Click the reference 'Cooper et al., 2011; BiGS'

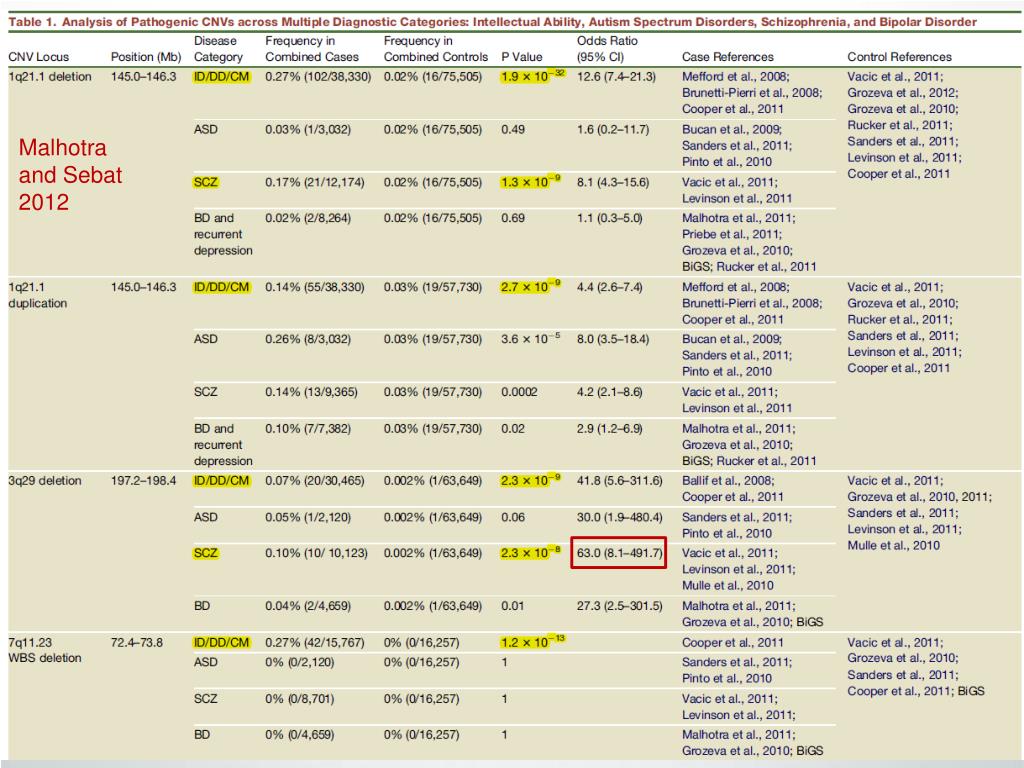[x=916, y=691]
